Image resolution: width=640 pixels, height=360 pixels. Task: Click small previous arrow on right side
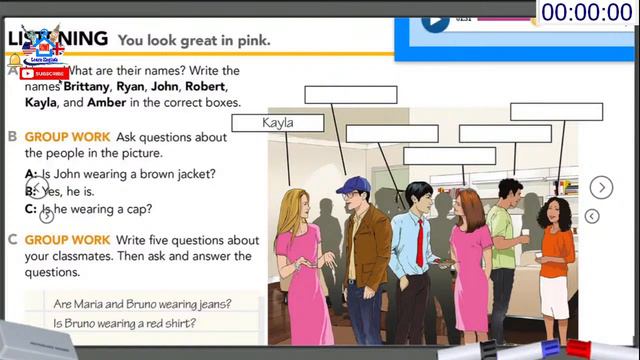(592, 216)
